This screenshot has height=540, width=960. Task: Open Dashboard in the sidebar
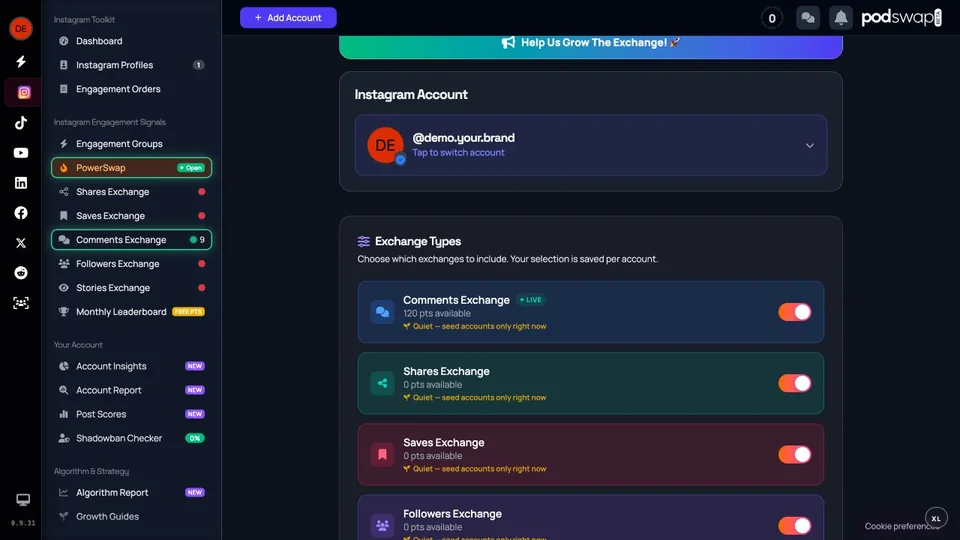coord(131,41)
